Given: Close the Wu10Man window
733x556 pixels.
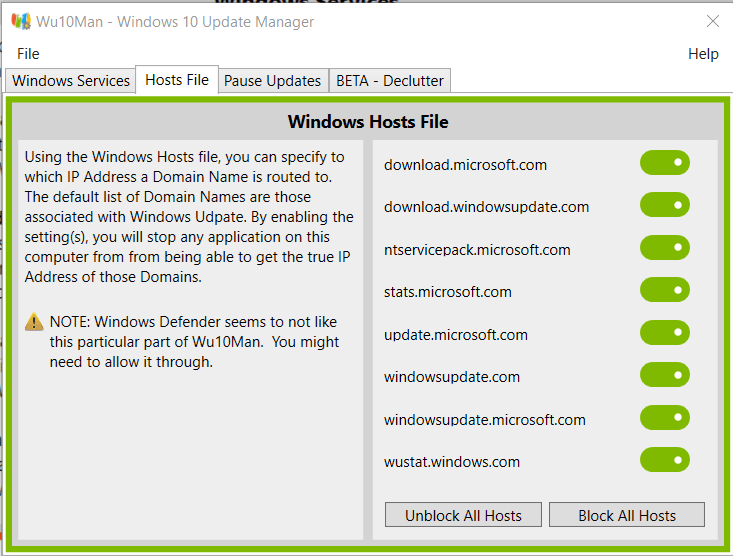Looking at the screenshot, I should (712, 22).
